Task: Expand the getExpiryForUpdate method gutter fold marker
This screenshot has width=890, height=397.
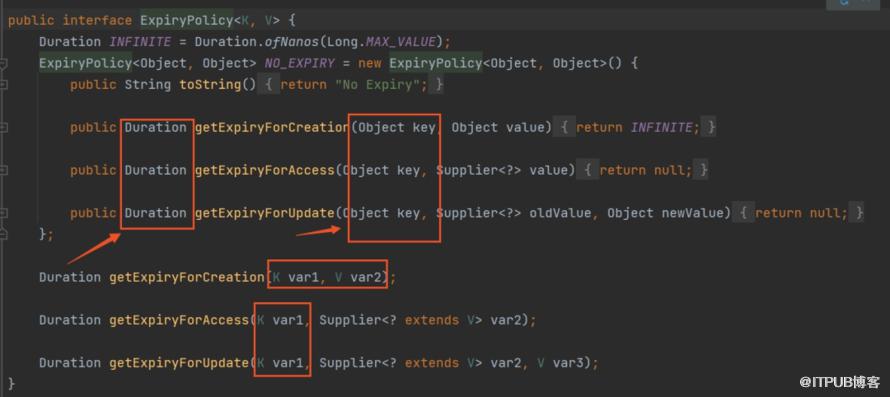Action: (3, 212)
